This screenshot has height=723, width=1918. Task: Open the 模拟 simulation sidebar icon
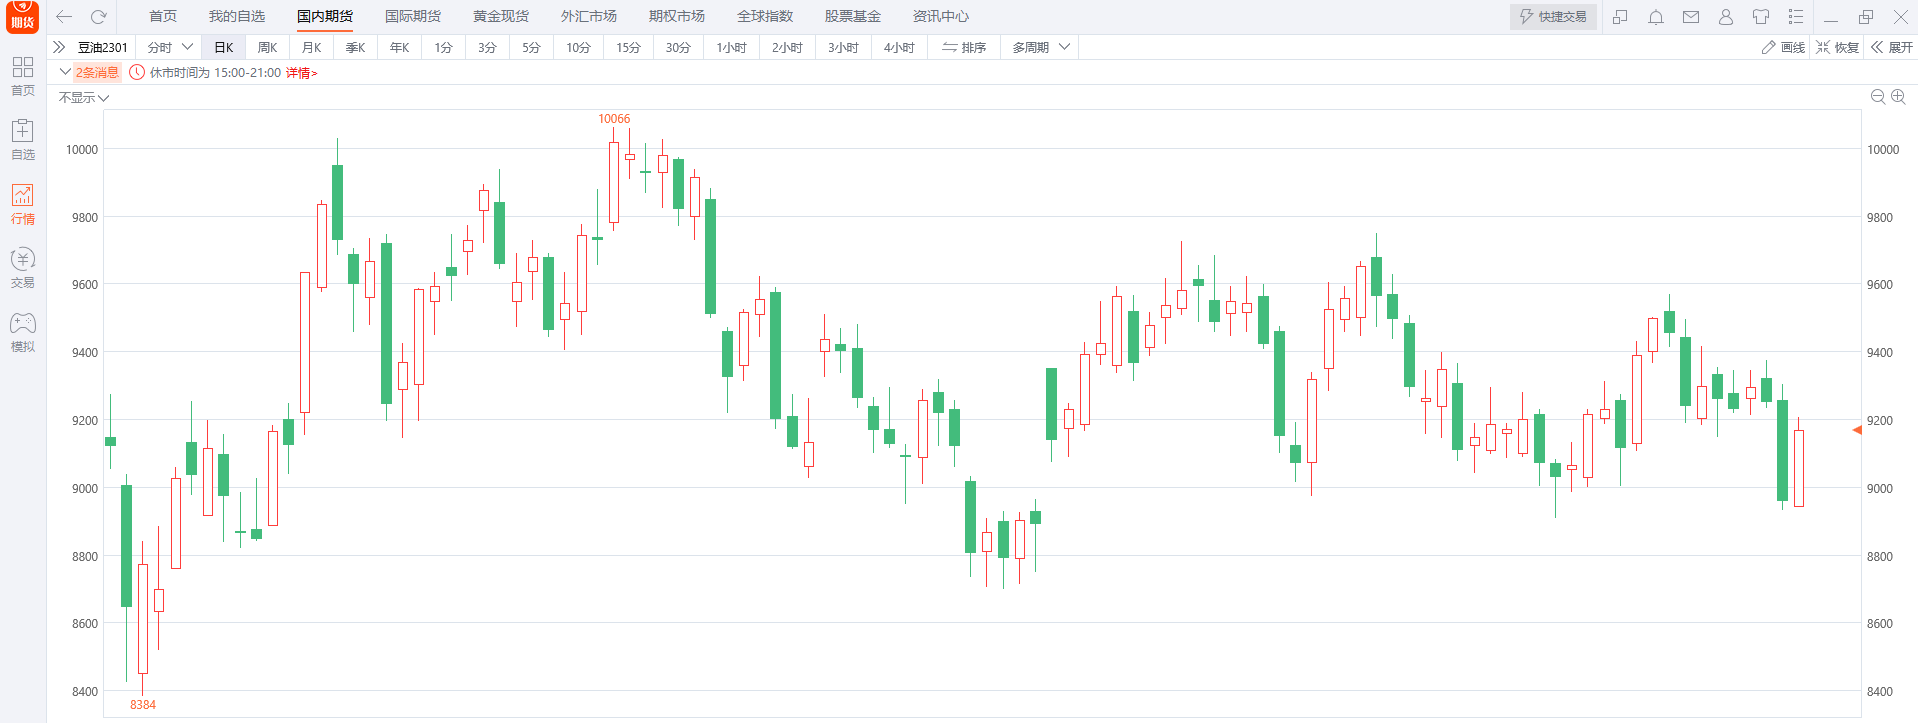pyautogui.click(x=22, y=332)
